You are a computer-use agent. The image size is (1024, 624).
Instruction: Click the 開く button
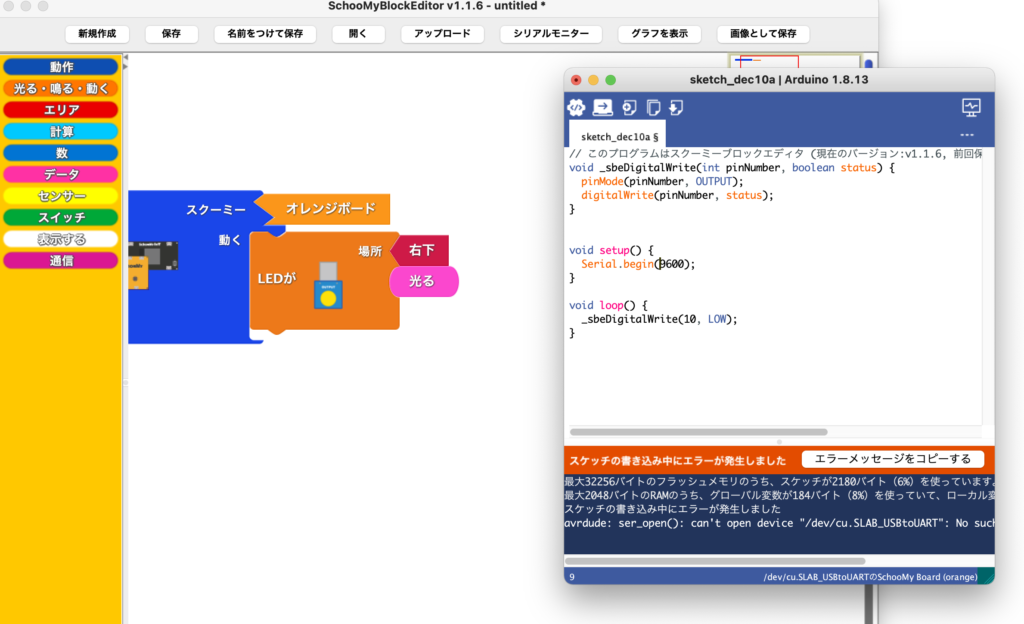(x=358, y=33)
